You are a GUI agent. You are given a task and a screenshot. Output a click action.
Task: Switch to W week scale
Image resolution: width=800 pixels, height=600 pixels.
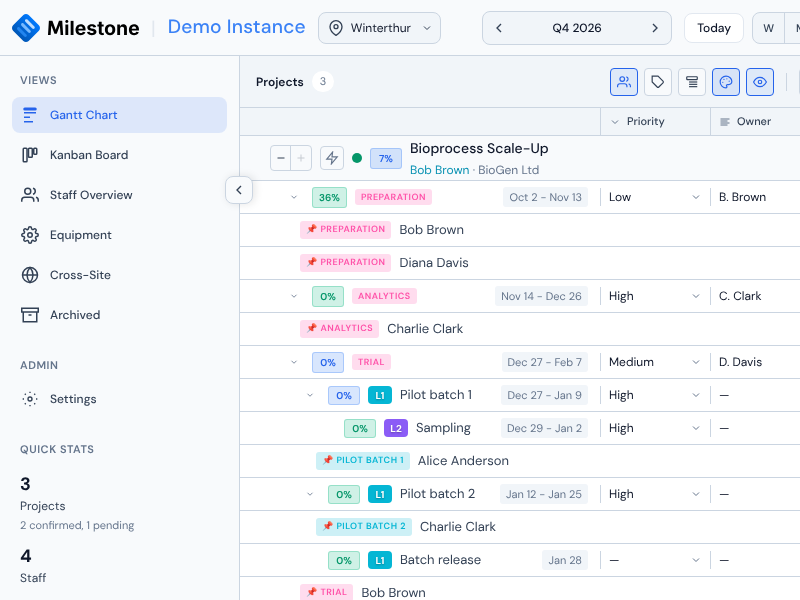[768, 28]
